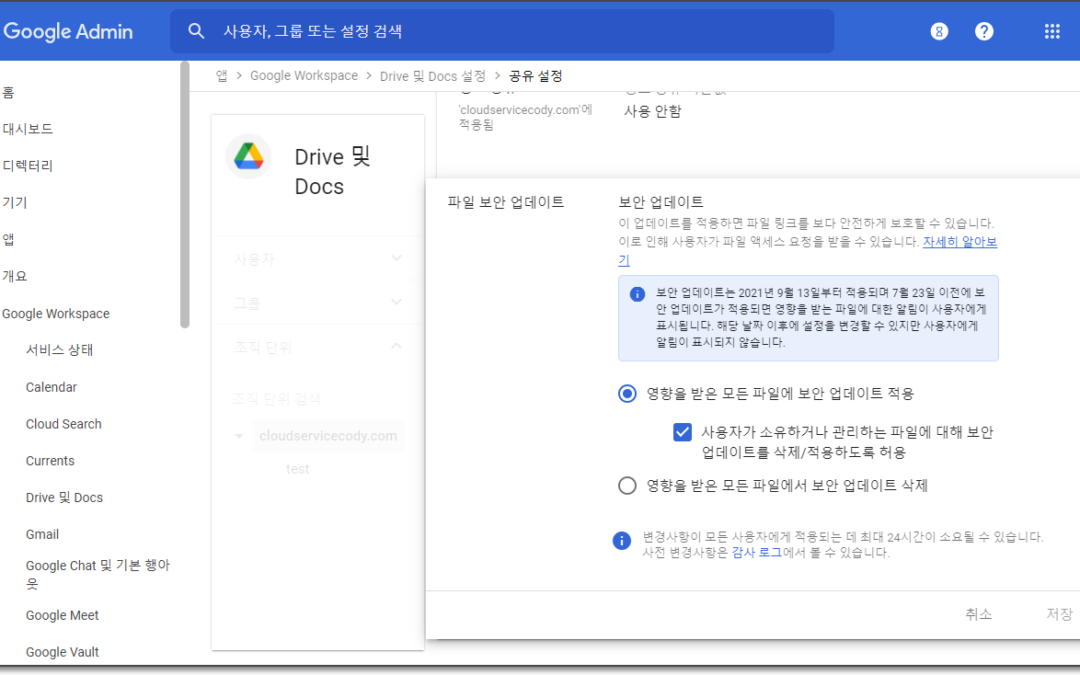Screen dimensions: 1080x675
Task: Open Currents in the sidebar
Action: [x=50, y=461]
